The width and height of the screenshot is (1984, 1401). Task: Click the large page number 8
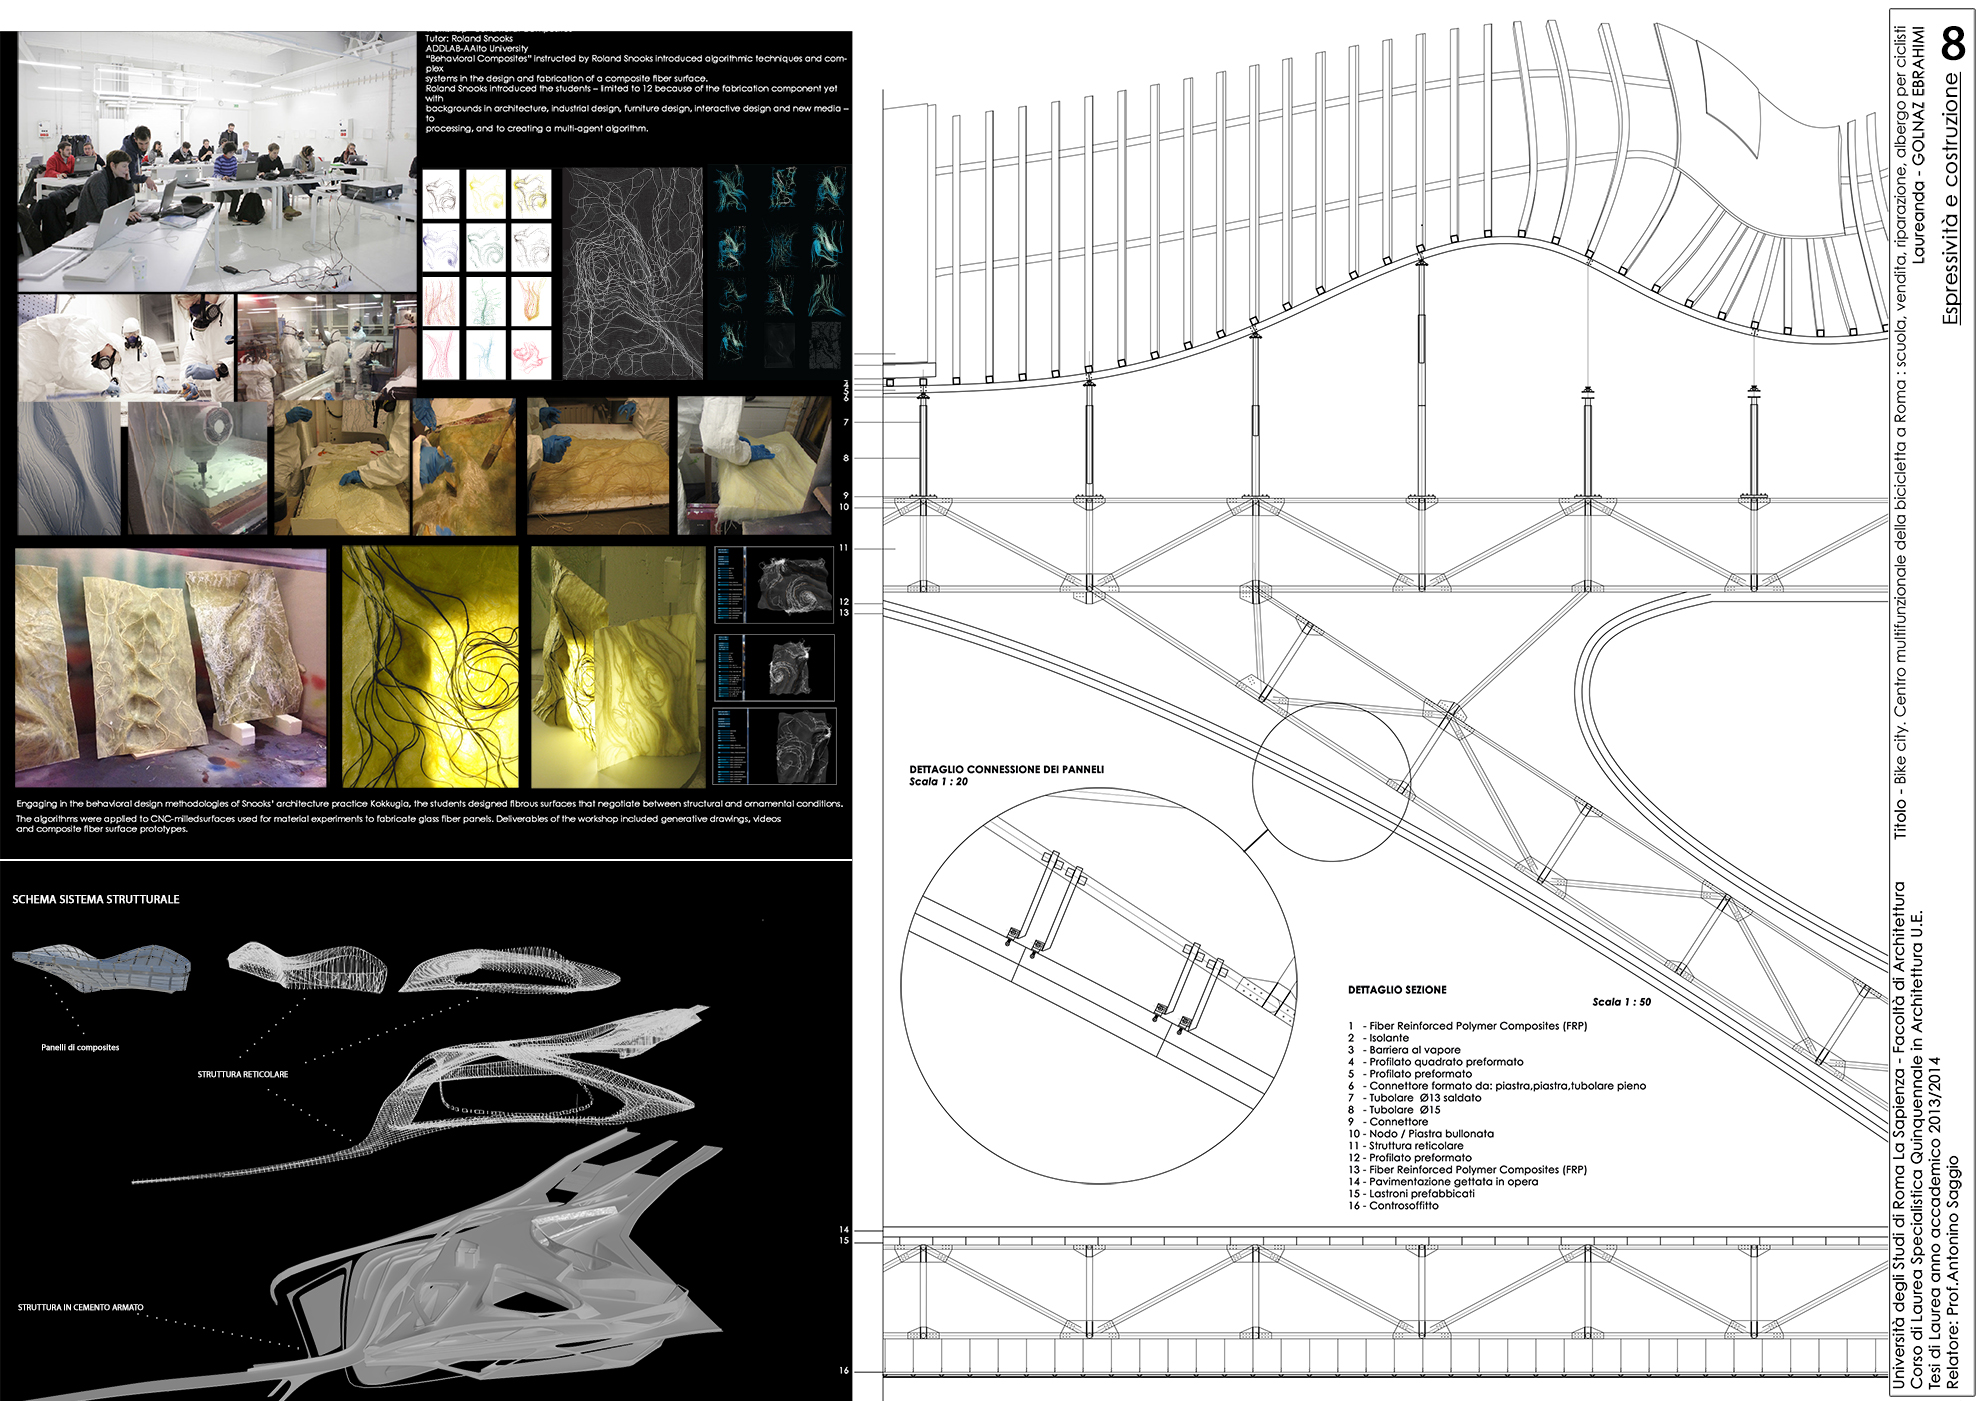click(x=1953, y=44)
